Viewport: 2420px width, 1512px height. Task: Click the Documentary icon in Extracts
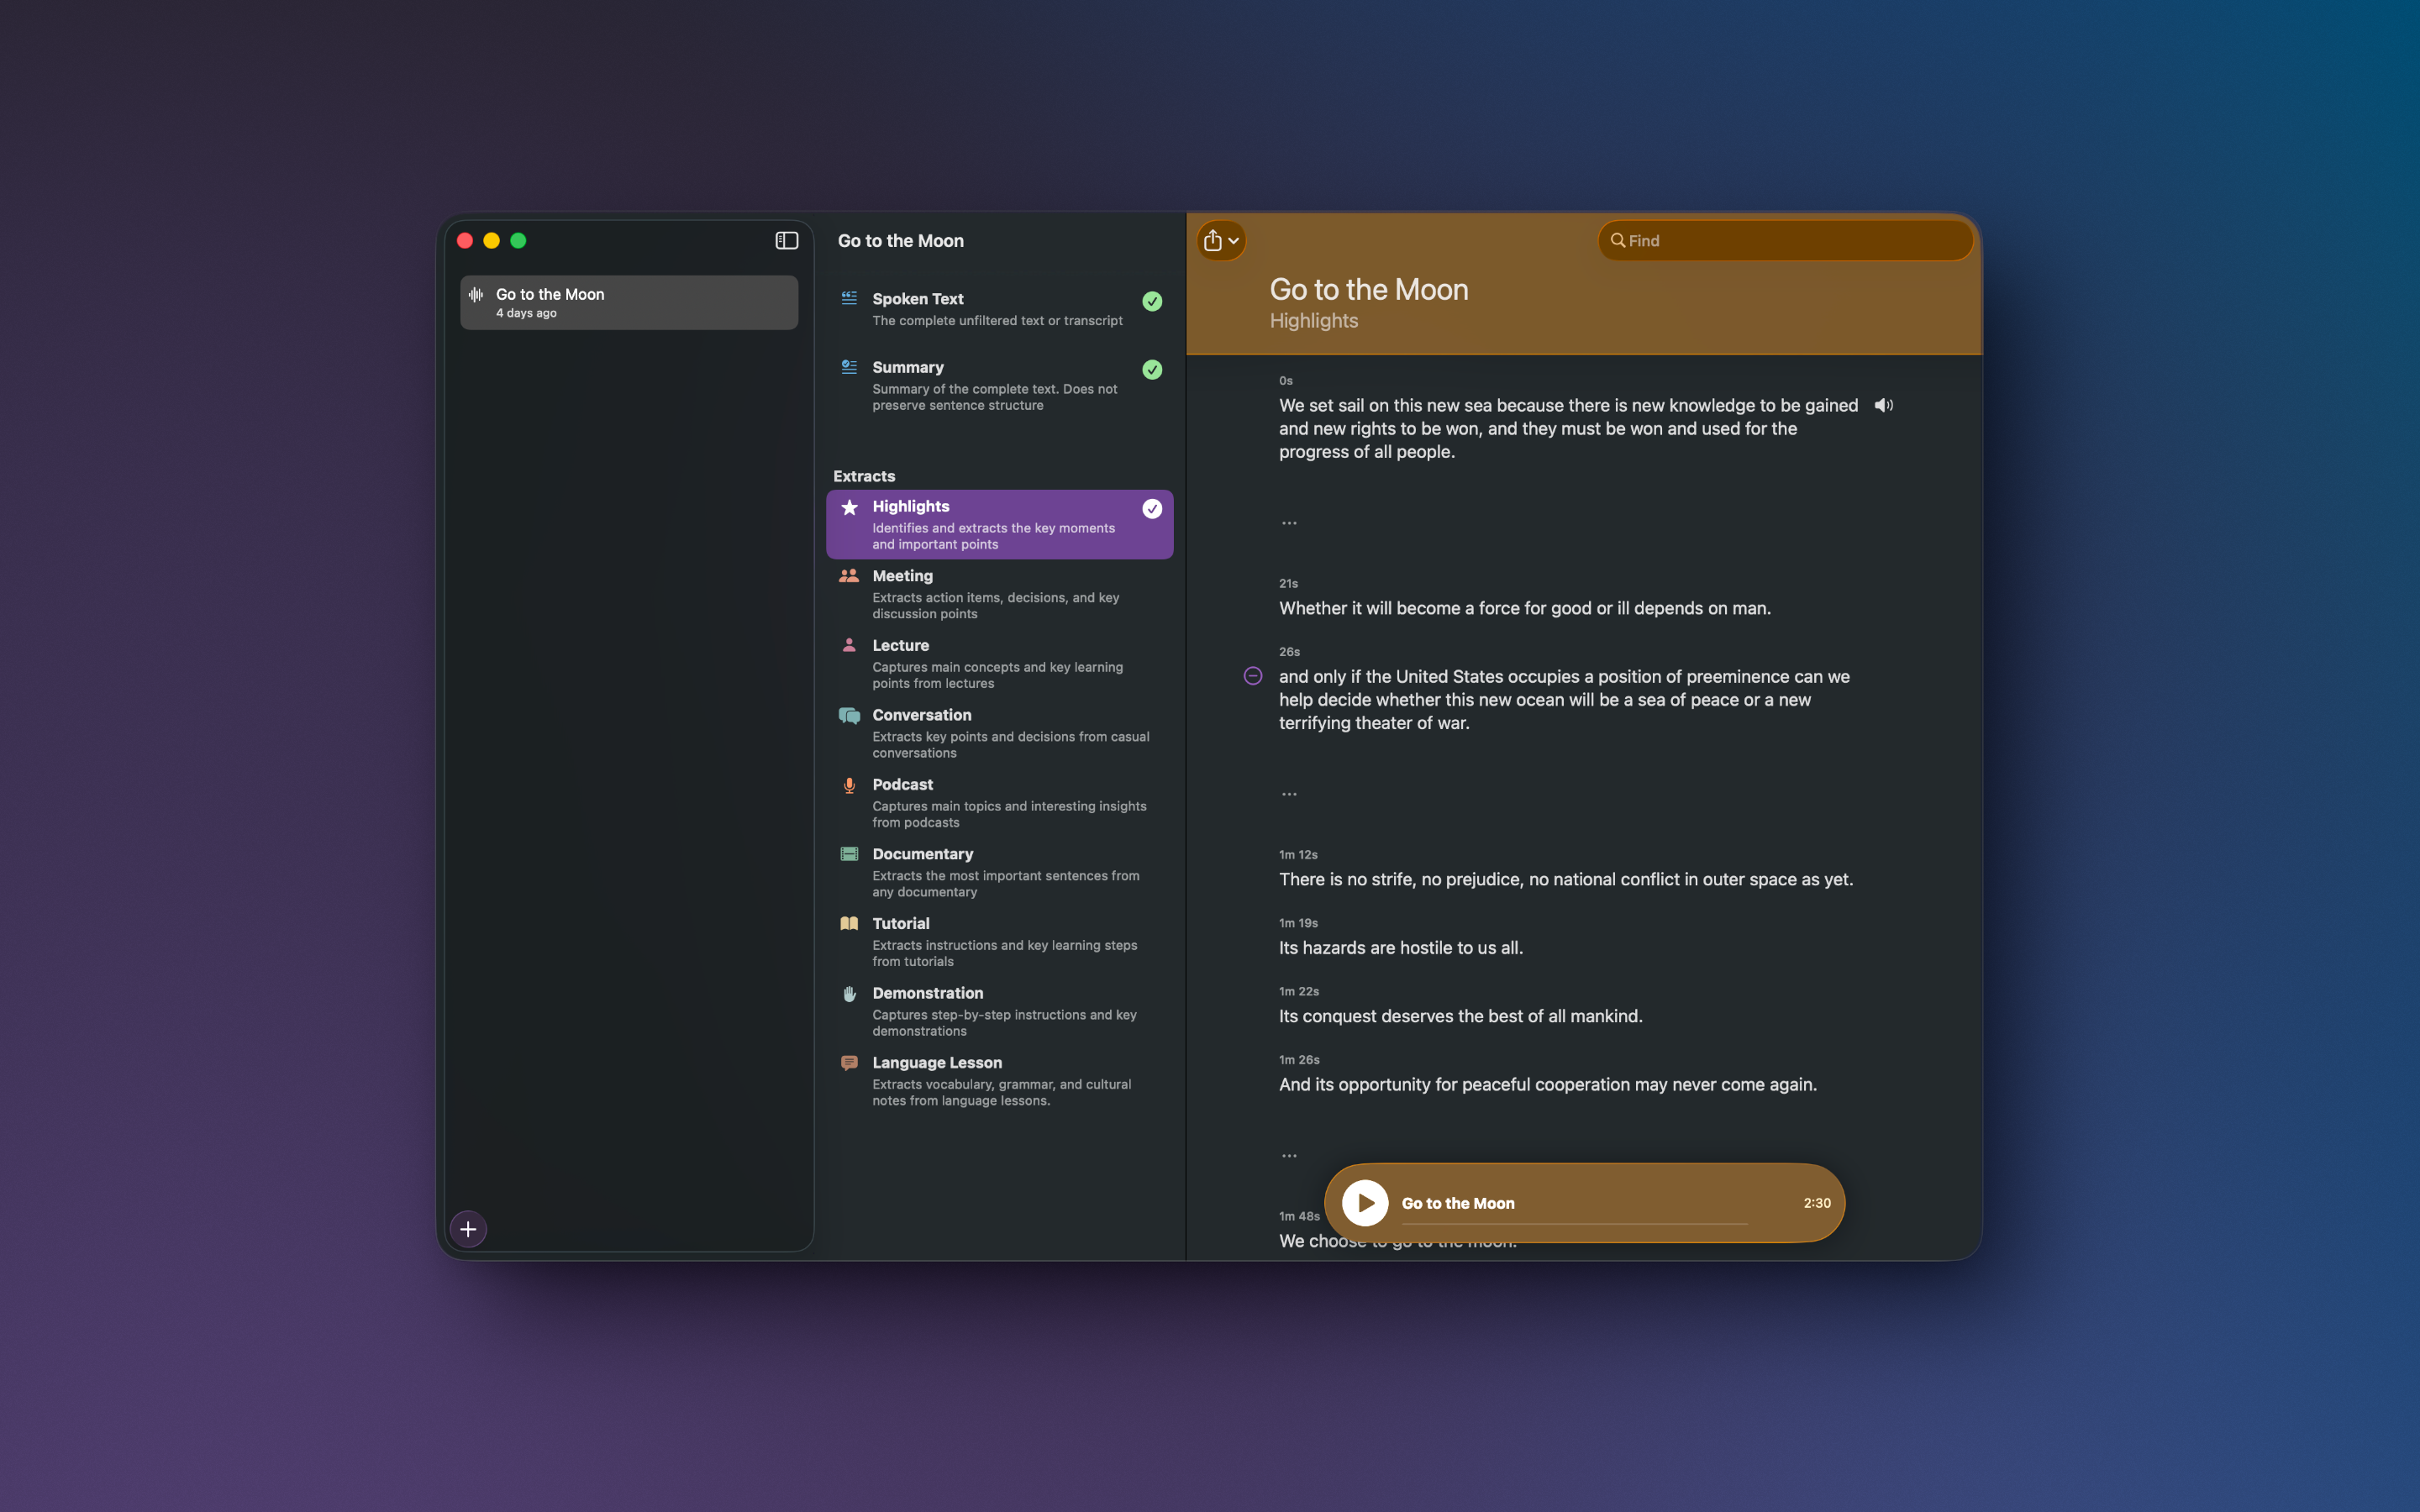click(848, 854)
